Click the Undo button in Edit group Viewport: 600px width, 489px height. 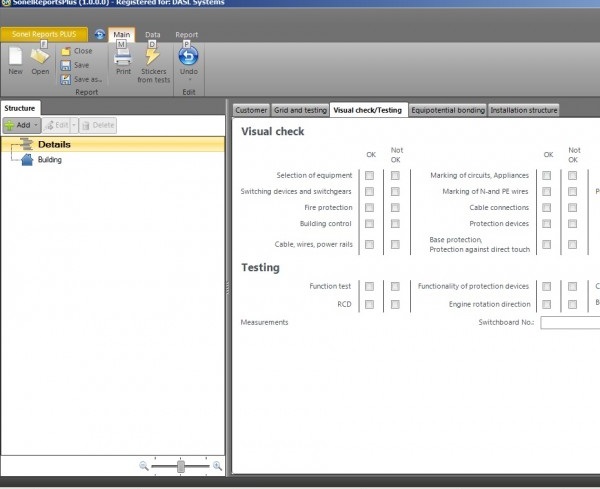(x=188, y=60)
